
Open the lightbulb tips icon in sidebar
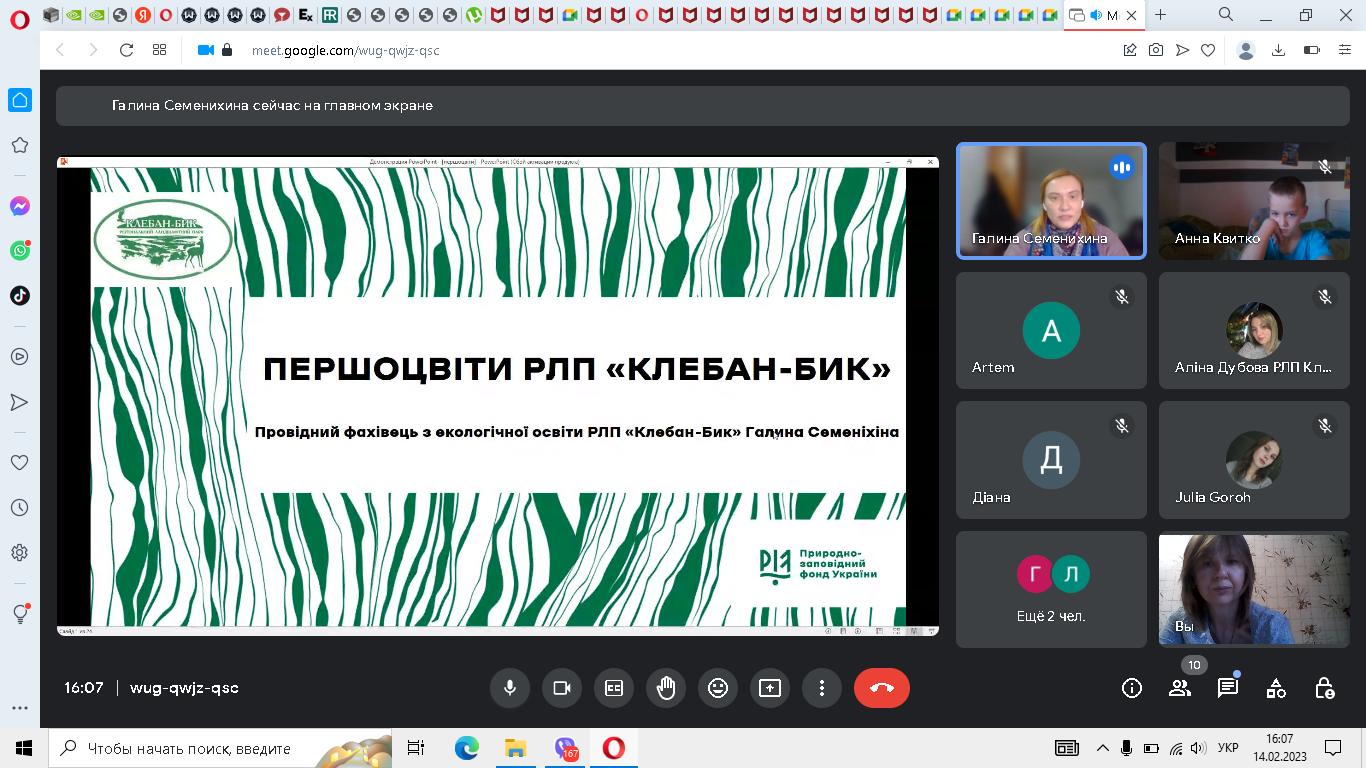tap(19, 613)
